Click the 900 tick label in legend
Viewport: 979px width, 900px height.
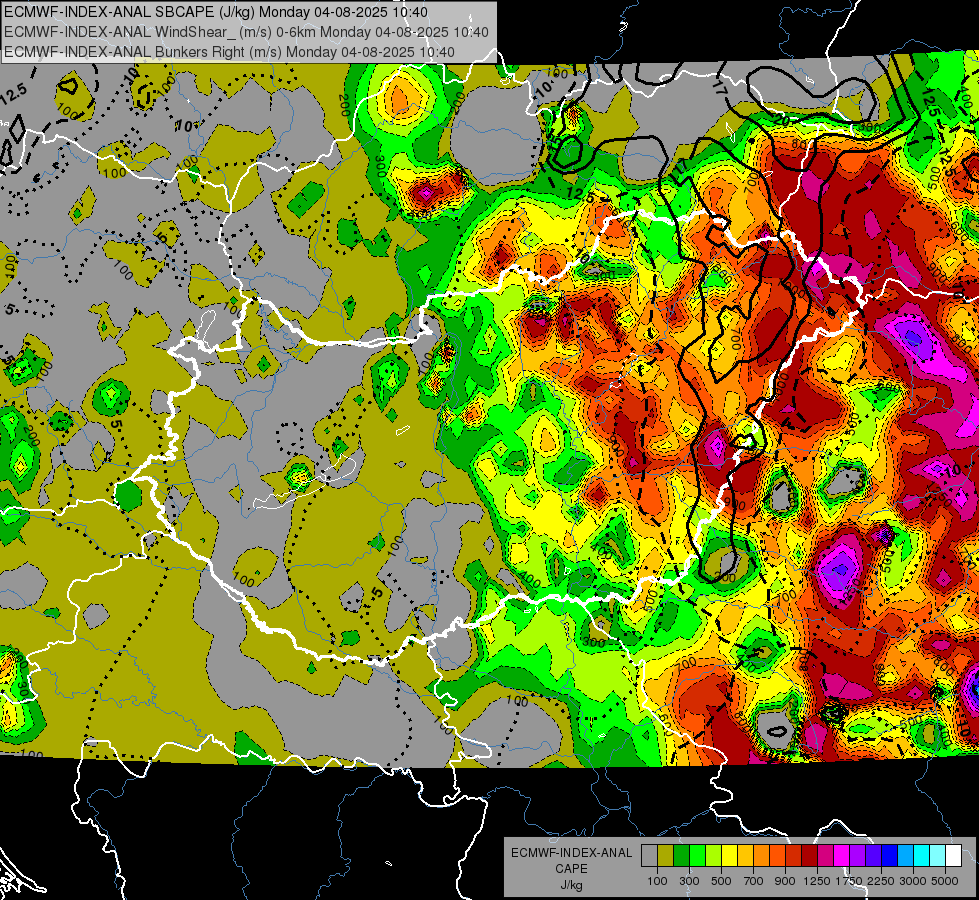(785, 881)
